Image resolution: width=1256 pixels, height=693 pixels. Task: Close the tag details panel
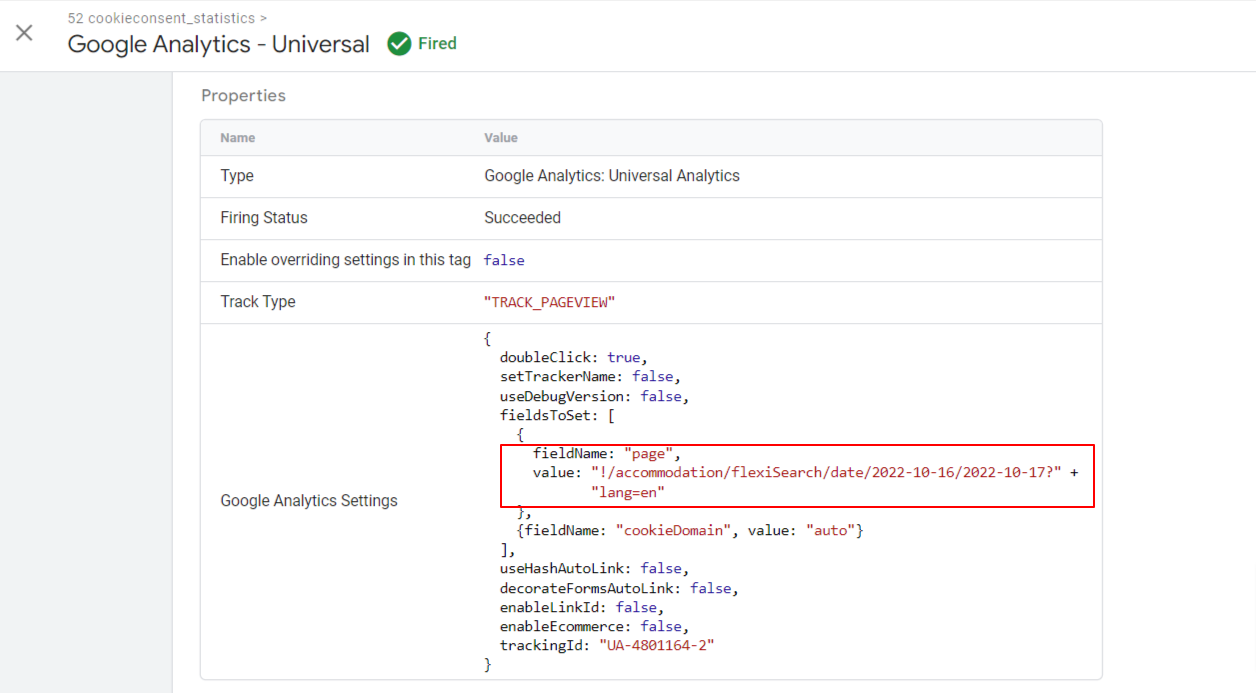(24, 33)
